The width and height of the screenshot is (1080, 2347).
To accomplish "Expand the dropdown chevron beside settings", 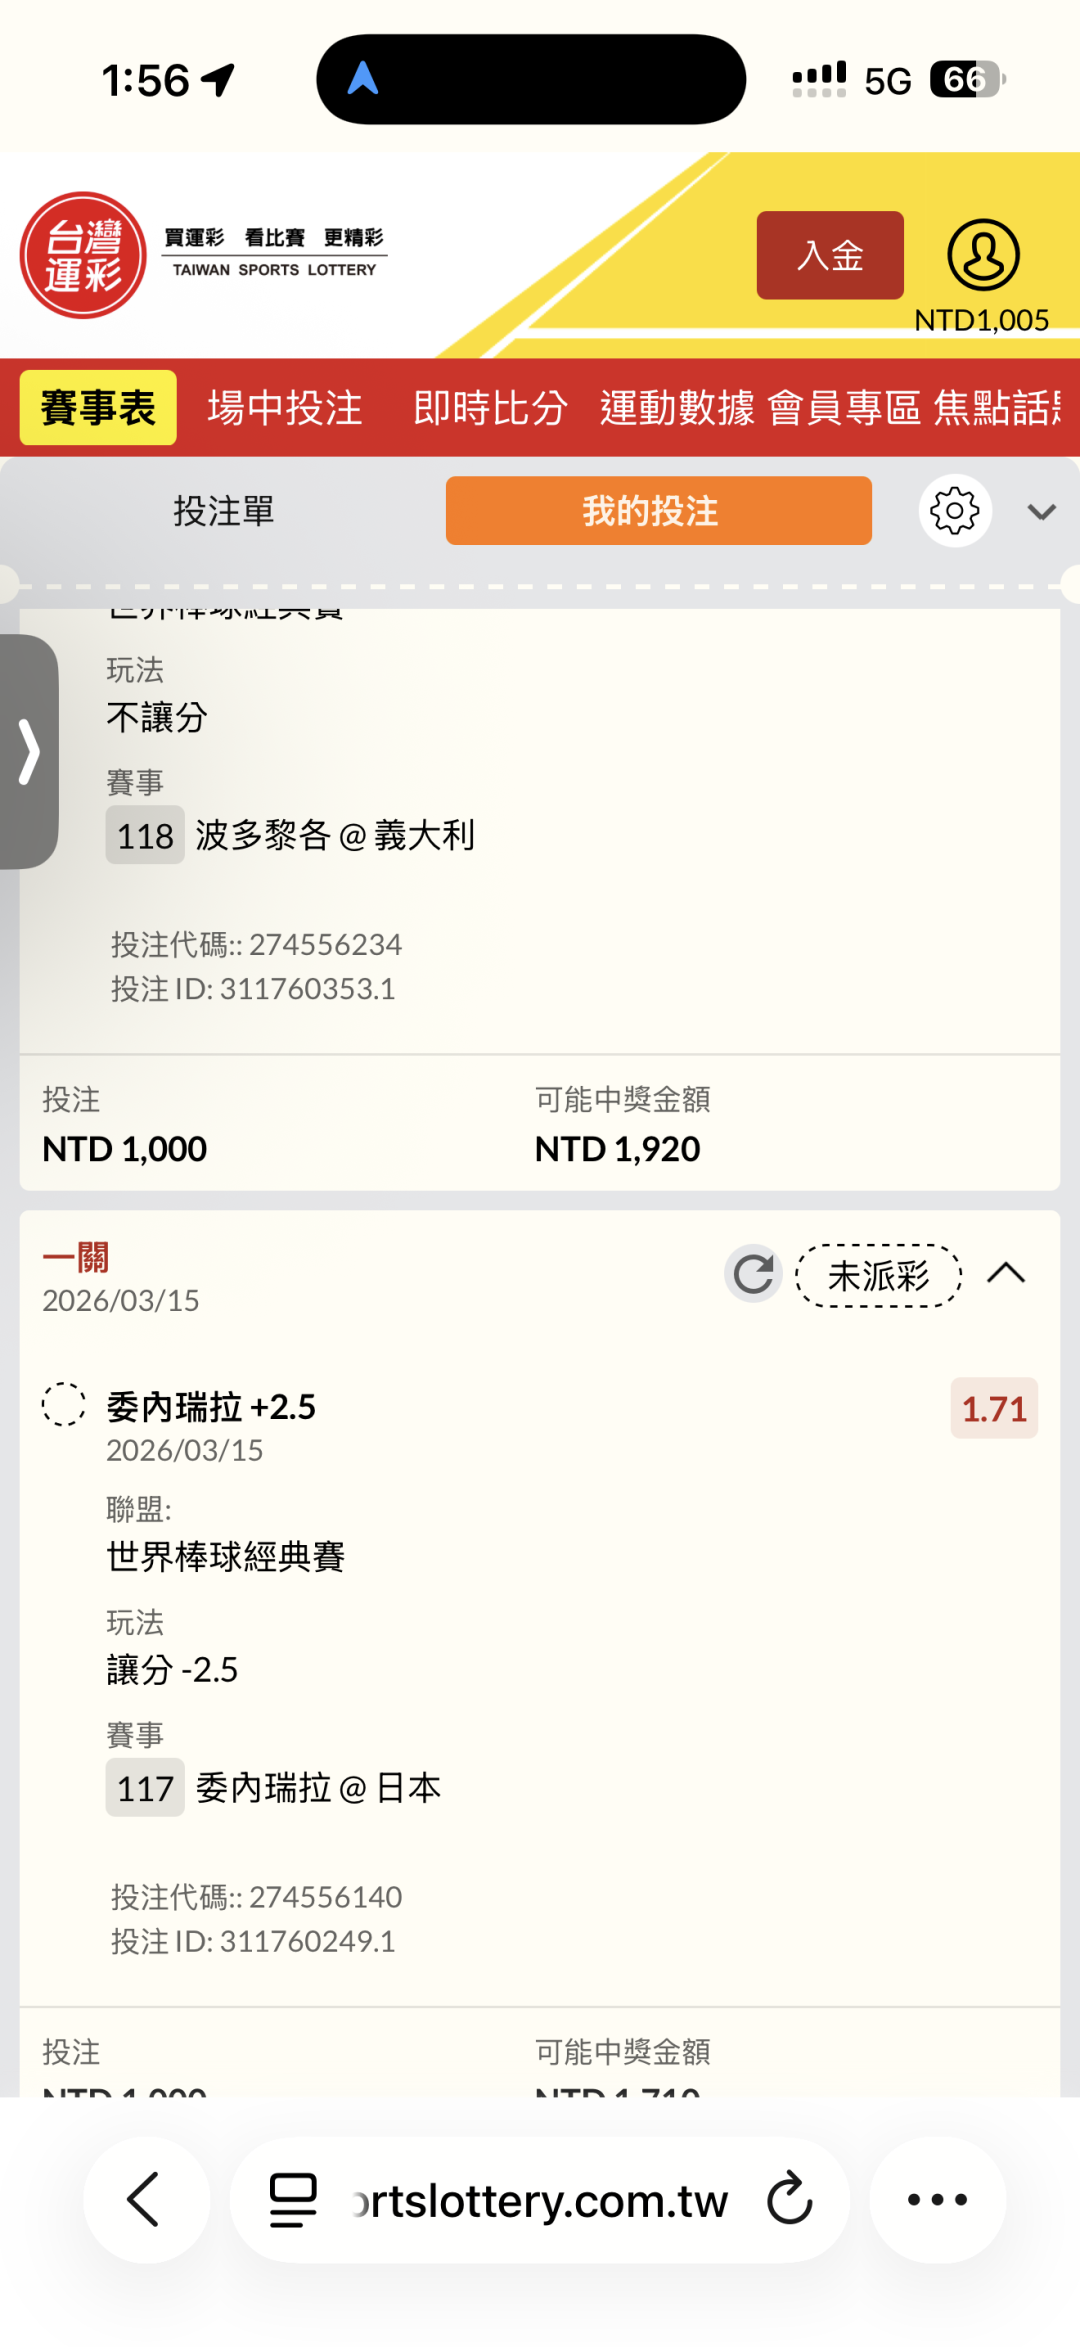I will click(1041, 512).
